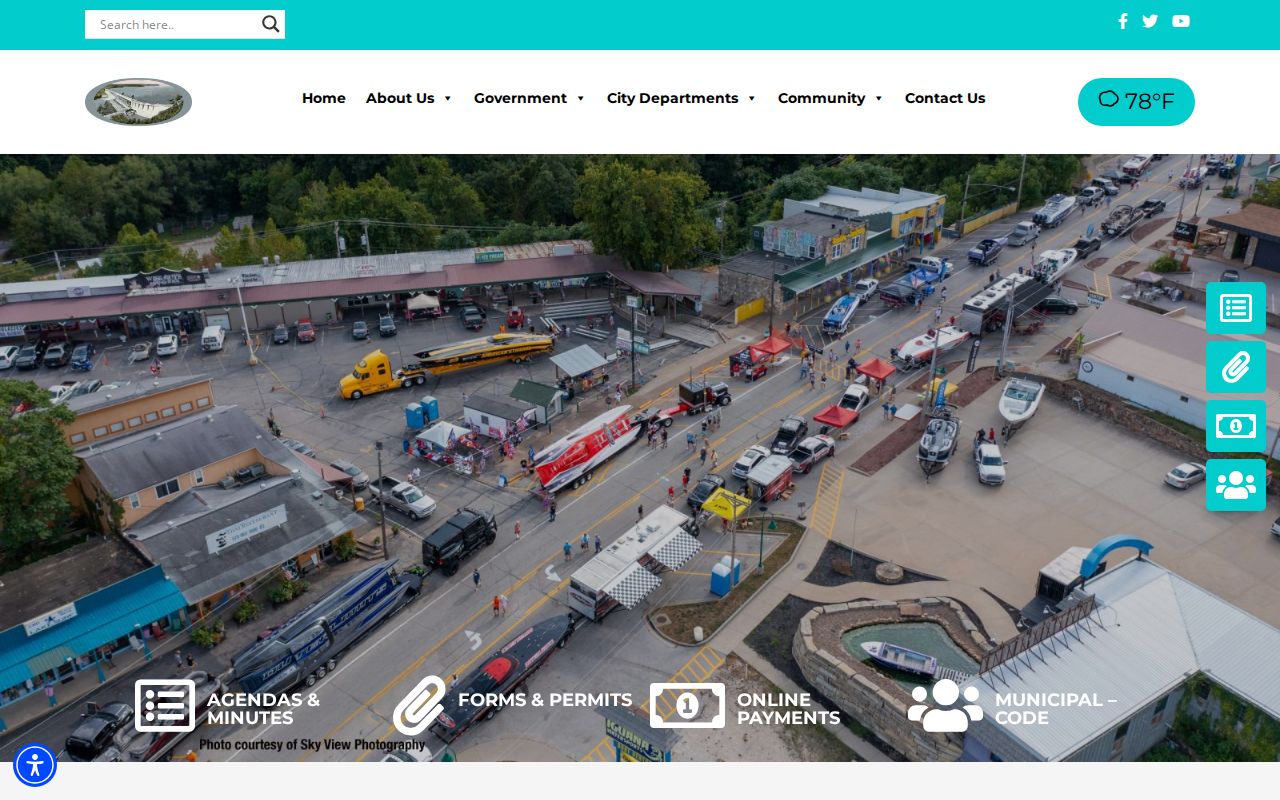This screenshot has width=1280, height=800.
Task: Click the 78°F weather button
Action: 1136,102
